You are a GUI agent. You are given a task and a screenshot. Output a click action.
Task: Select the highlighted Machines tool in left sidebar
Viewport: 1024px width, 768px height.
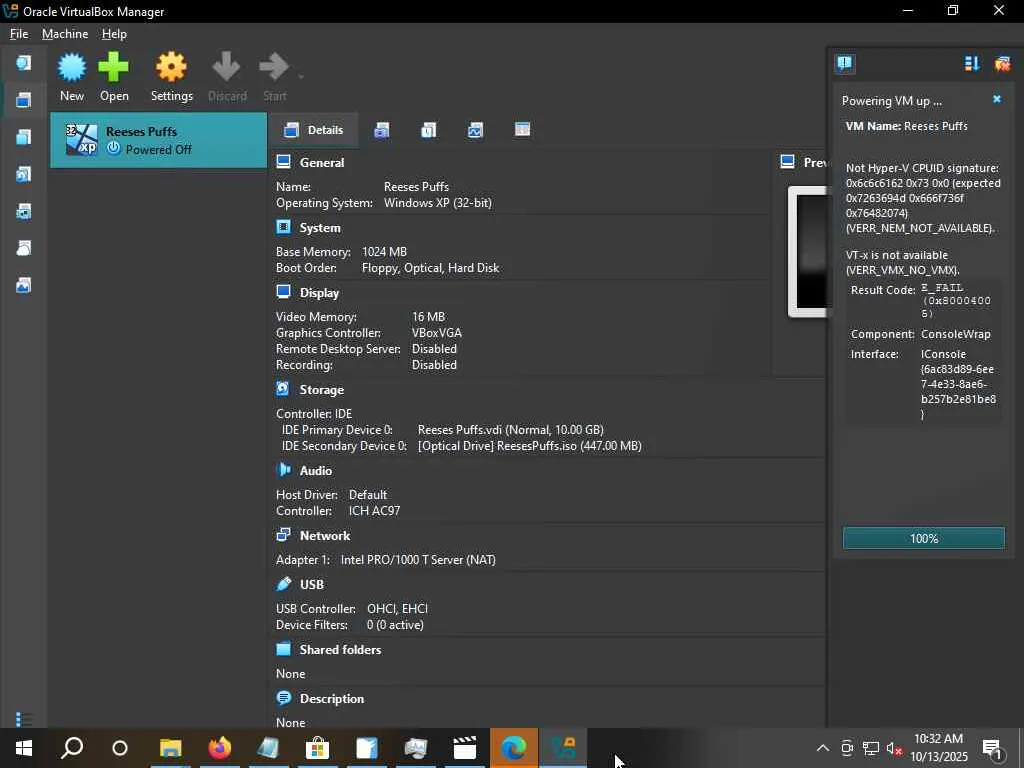point(24,100)
